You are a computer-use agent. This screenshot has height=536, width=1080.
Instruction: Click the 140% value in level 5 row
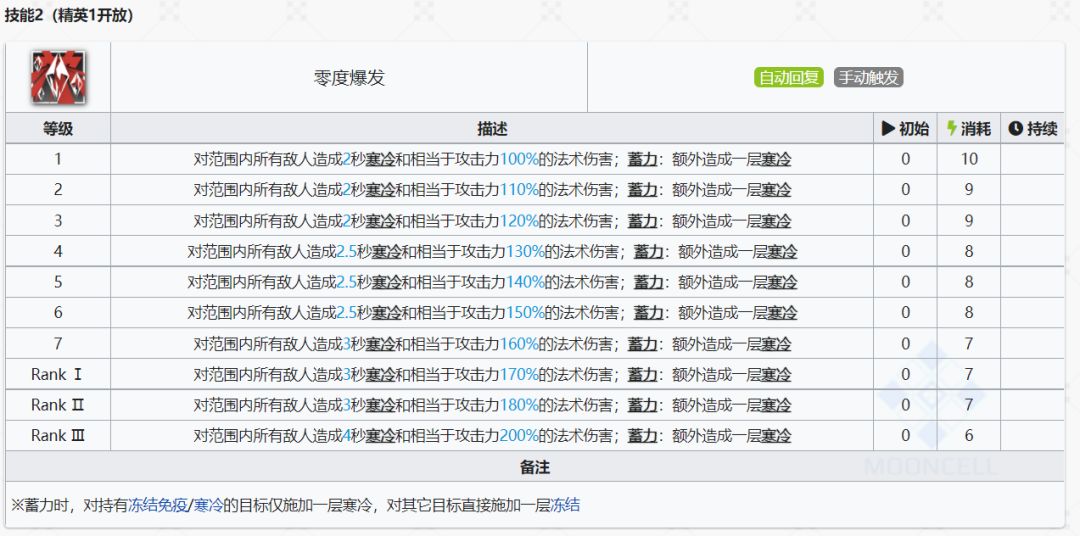tap(526, 282)
